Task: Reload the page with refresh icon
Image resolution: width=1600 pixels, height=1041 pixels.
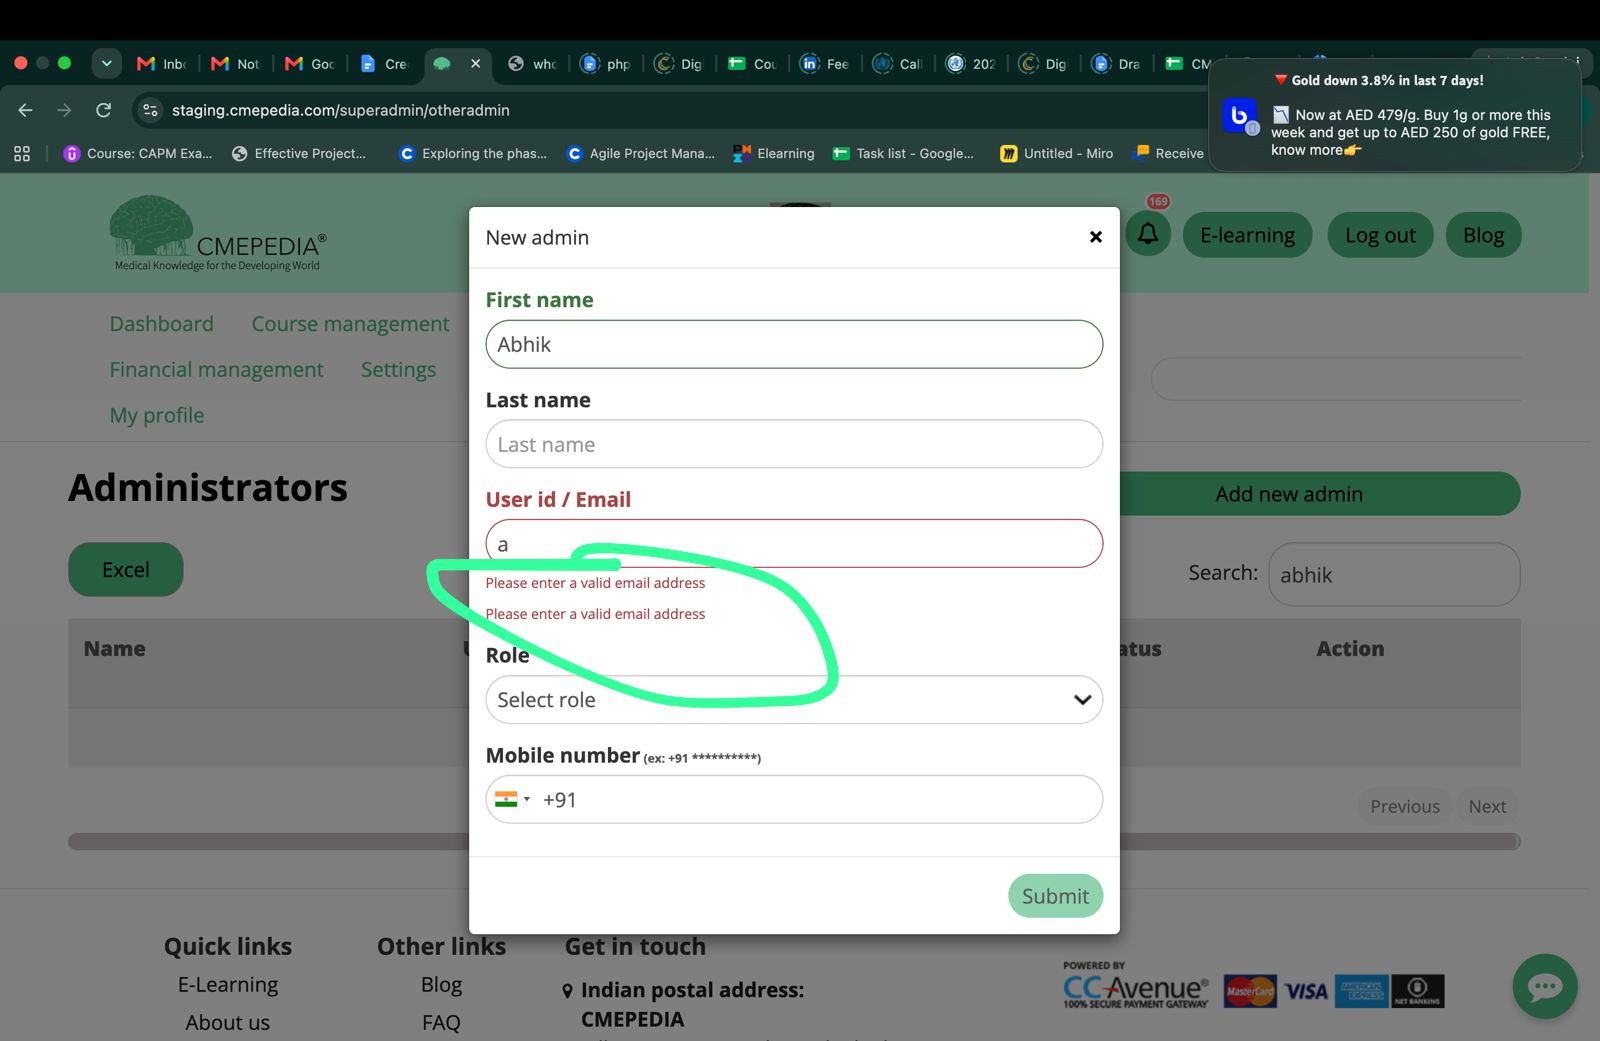Action: (103, 110)
